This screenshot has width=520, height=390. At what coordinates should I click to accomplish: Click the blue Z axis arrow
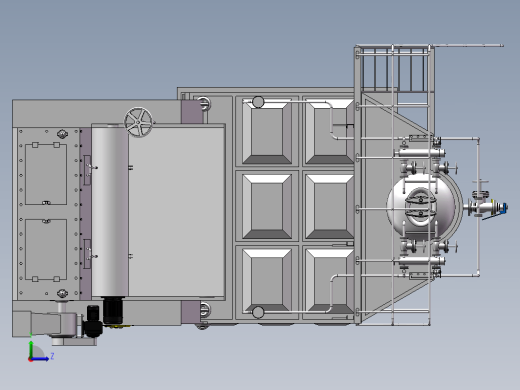click(41, 359)
